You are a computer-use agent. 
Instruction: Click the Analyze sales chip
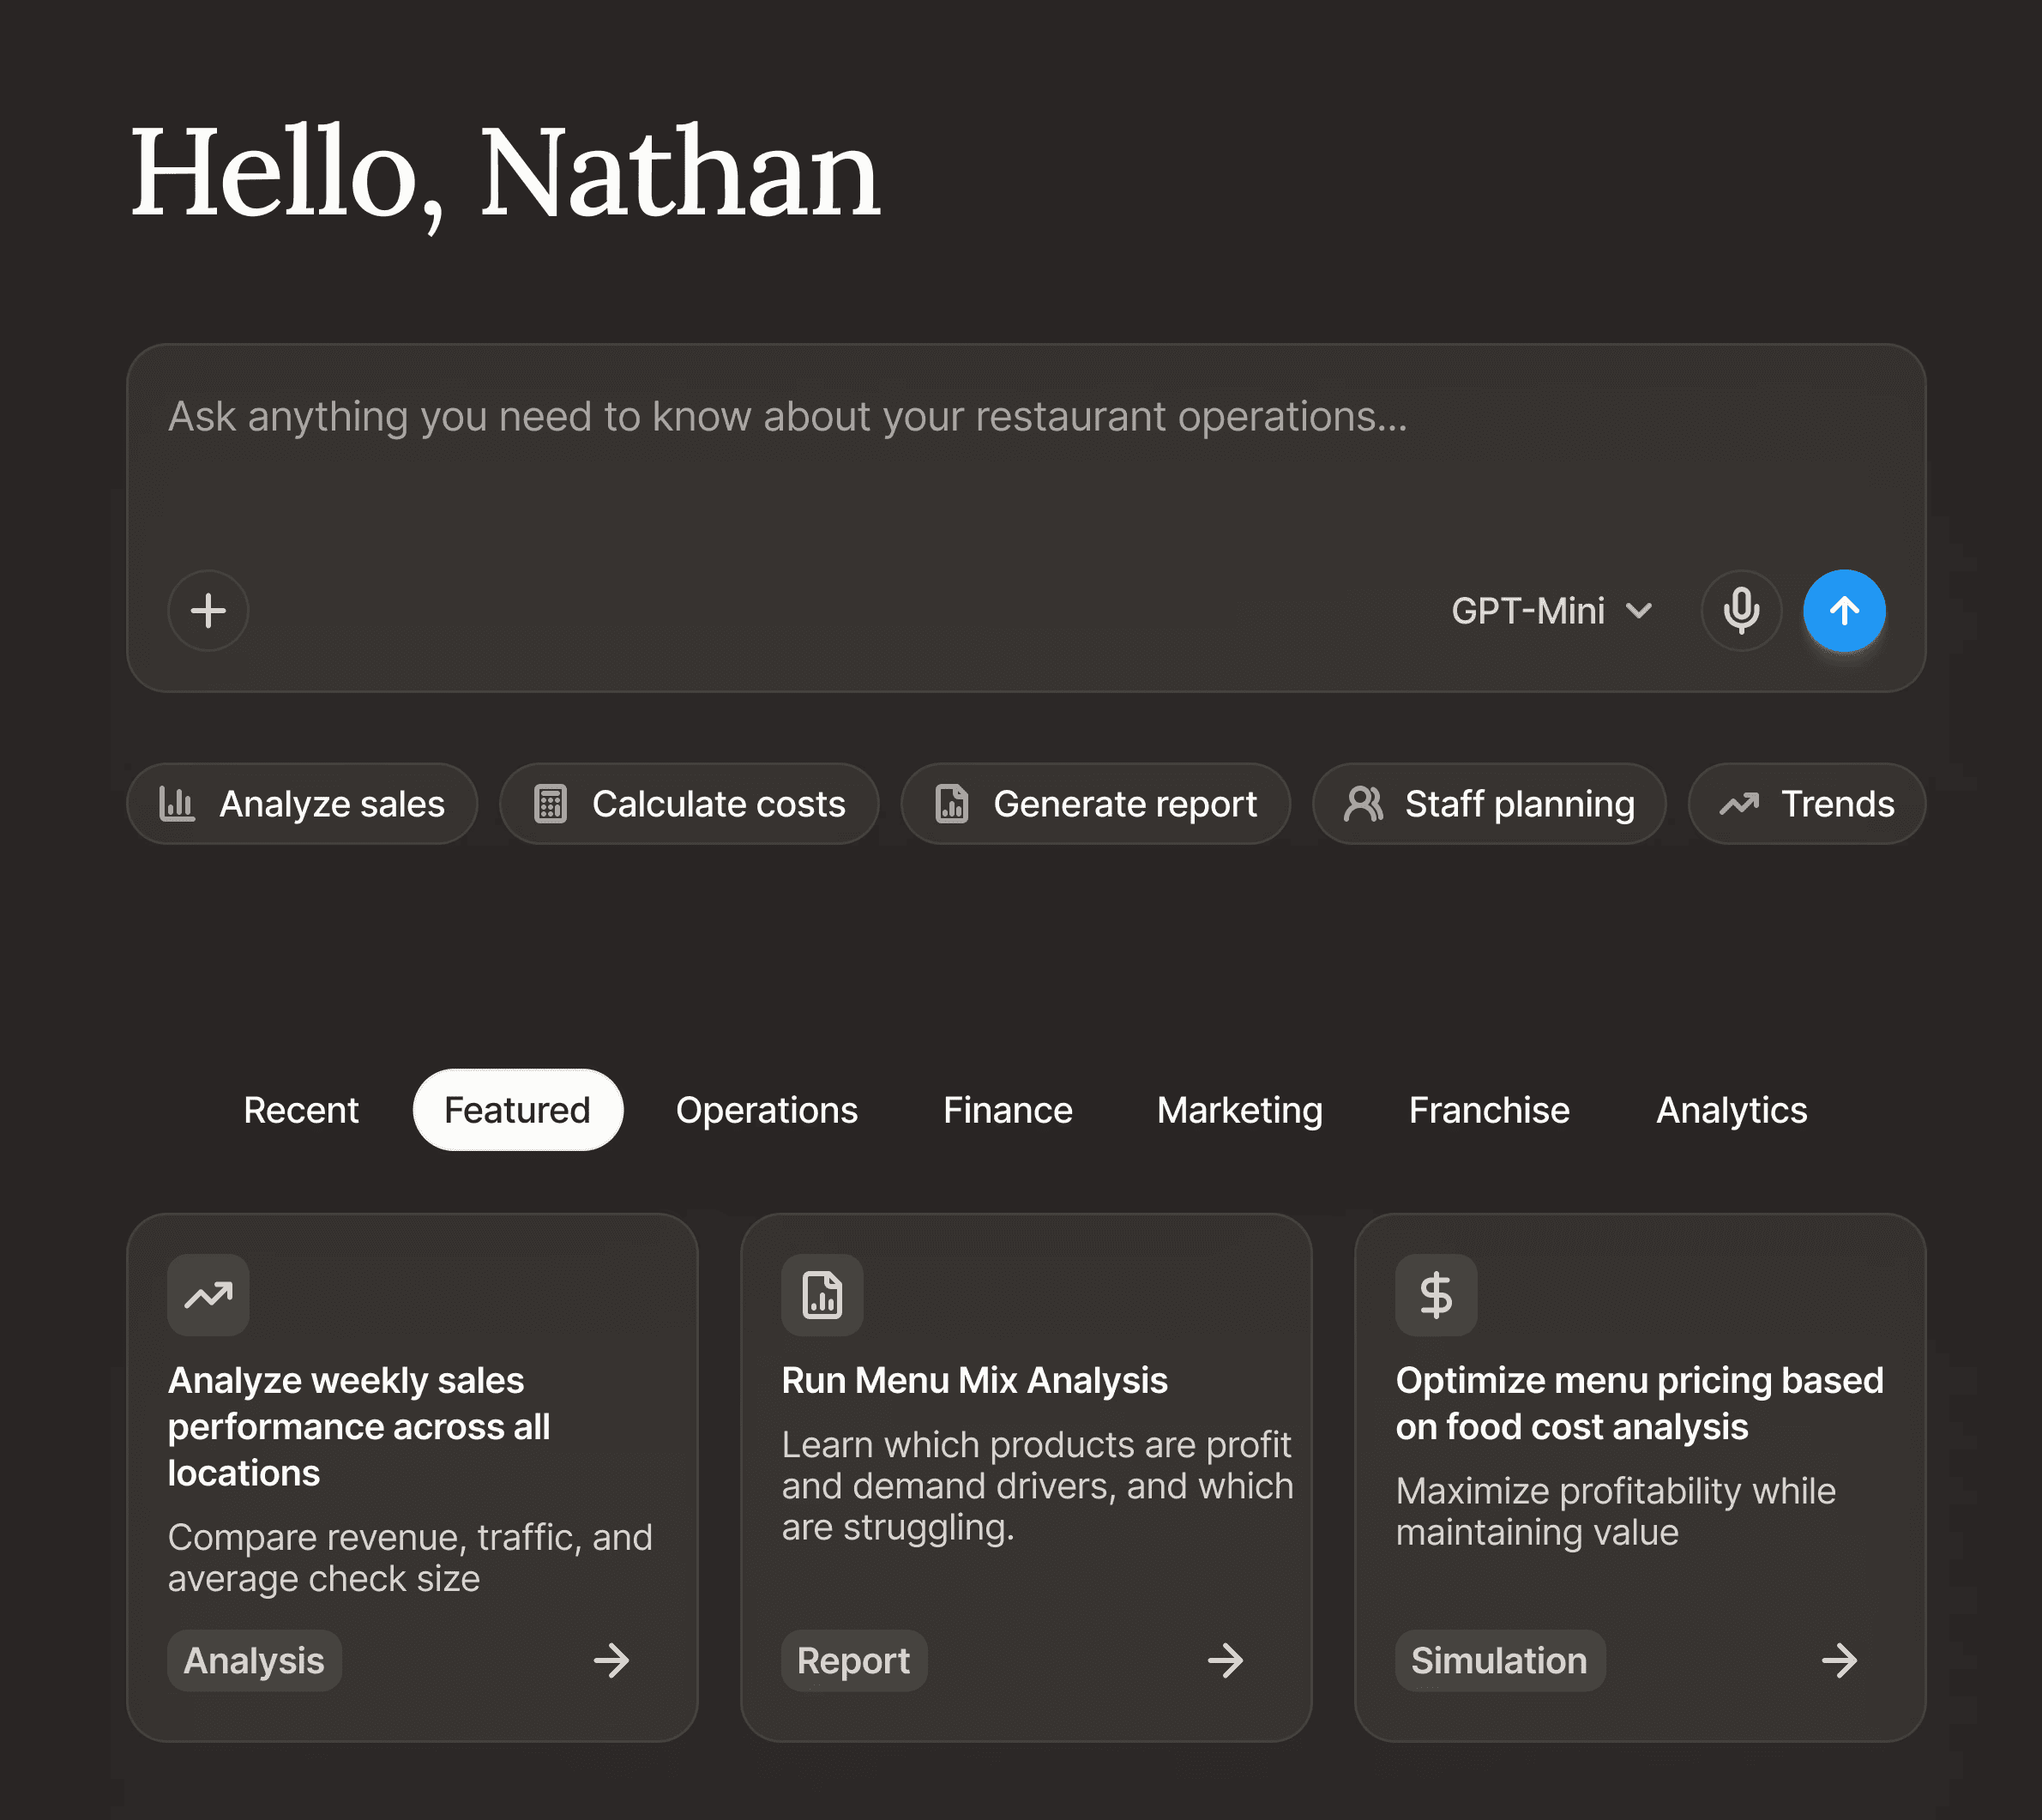[302, 804]
